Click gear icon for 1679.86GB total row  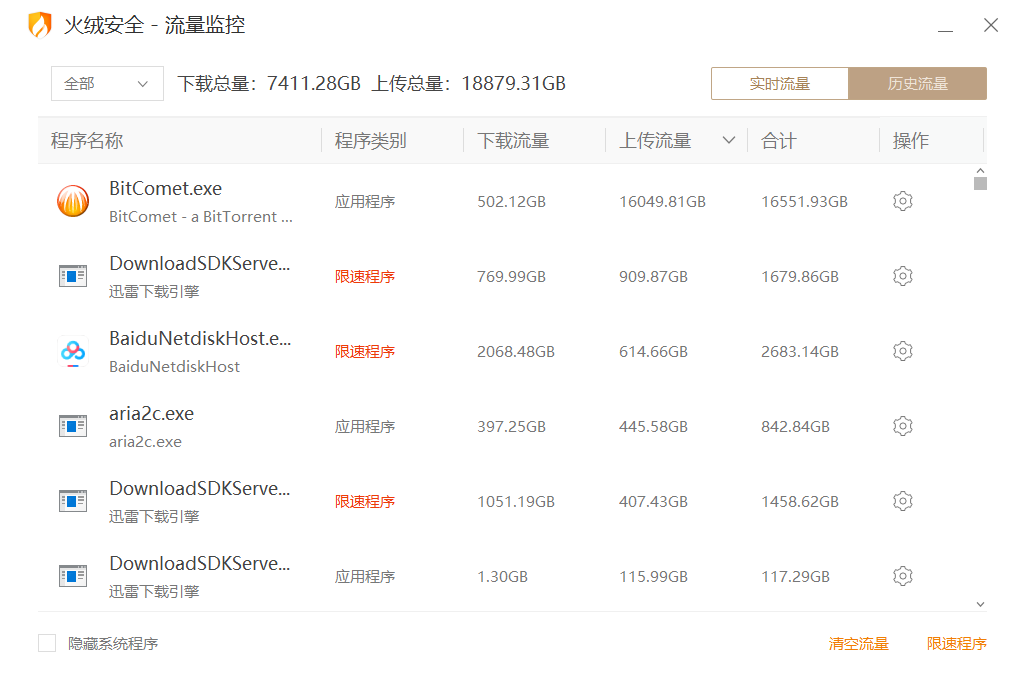[x=902, y=276]
